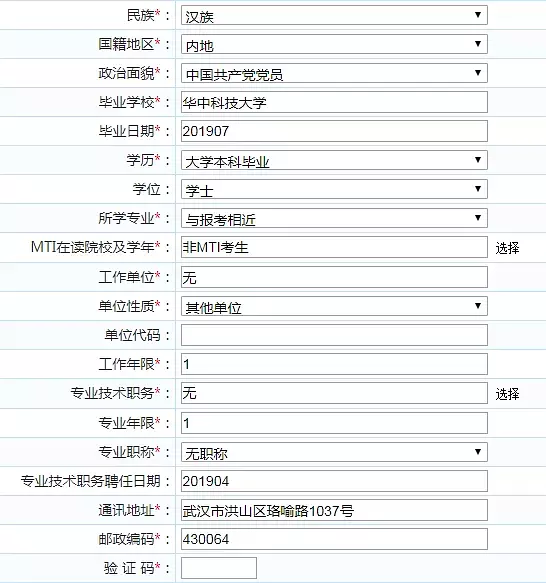The height and width of the screenshot is (583, 546).
Task: Click 选择 link beside MTI field
Action: 507,248
